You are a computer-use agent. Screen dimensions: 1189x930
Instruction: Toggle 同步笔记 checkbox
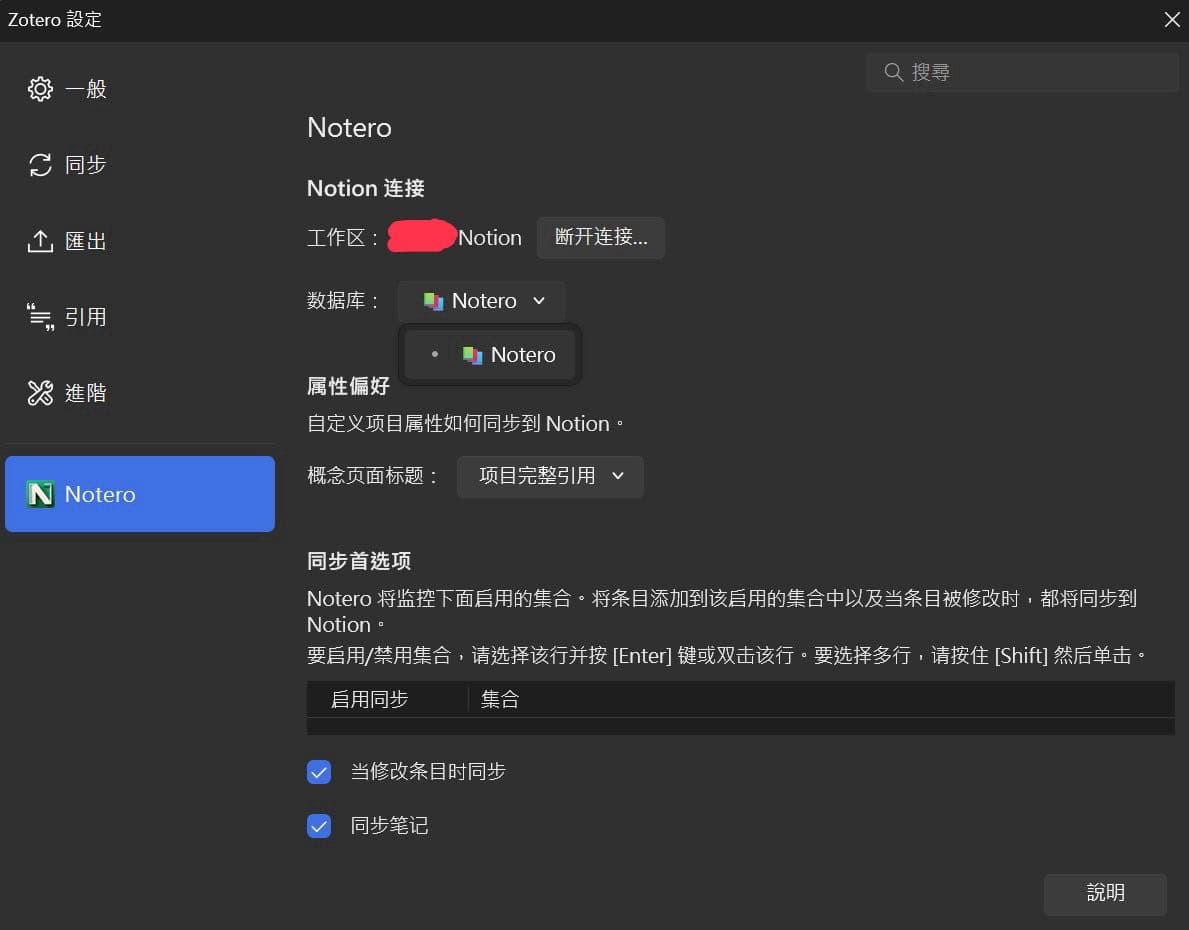click(319, 826)
